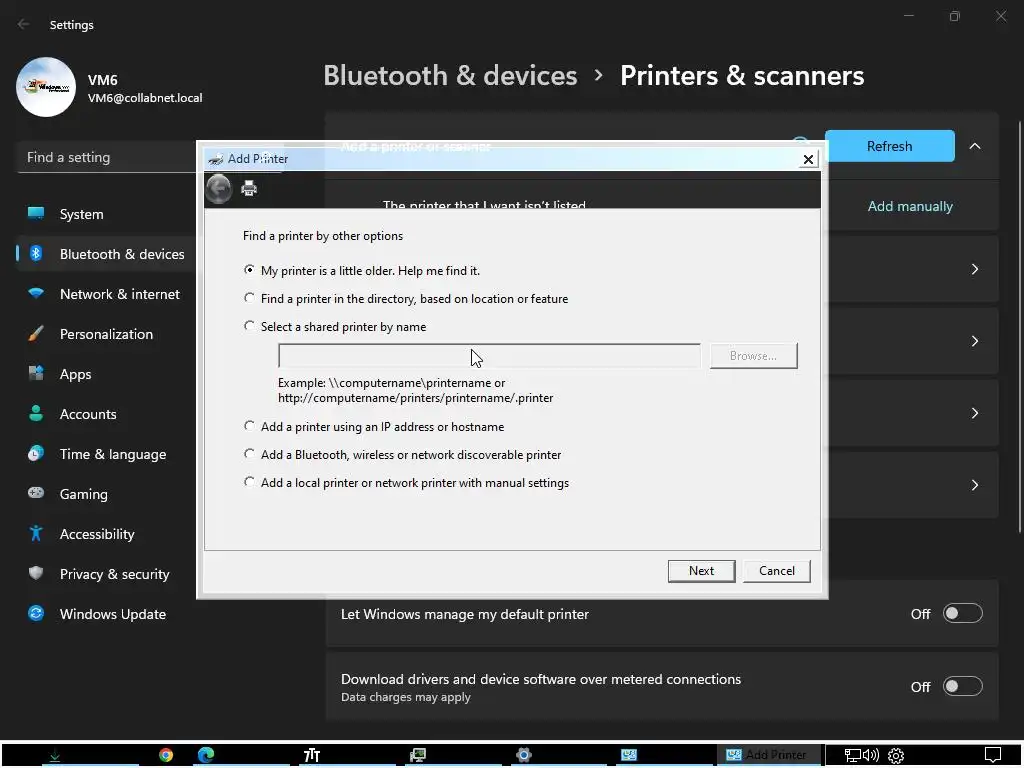The image size is (1024, 768).
Task: Click the Time & language clock icon
Action: tap(36, 453)
